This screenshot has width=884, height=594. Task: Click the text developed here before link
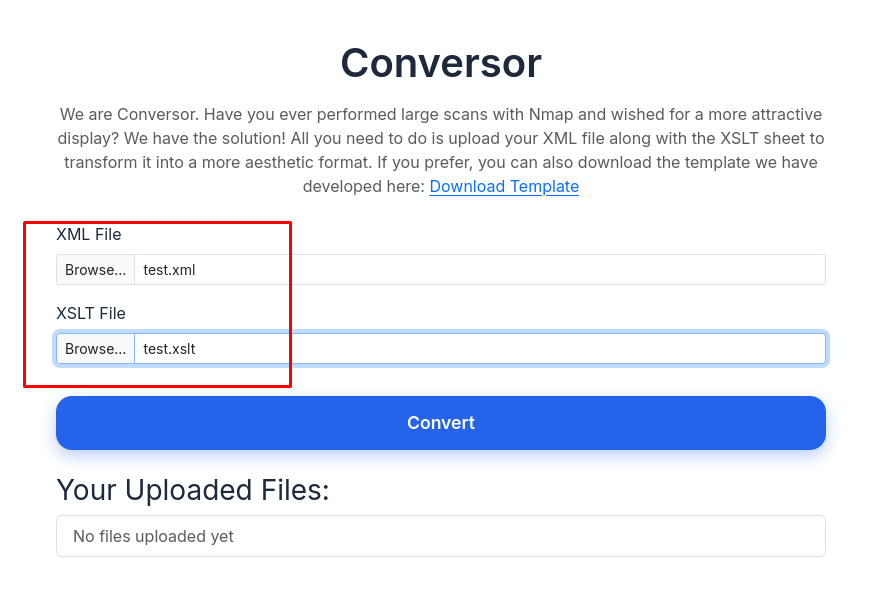[x=363, y=186]
